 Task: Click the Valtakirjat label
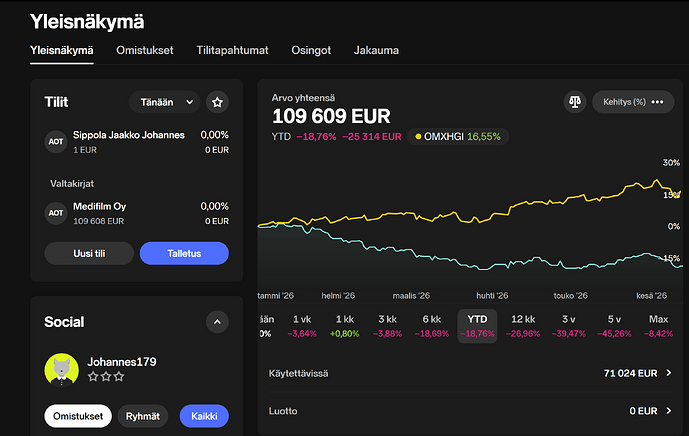point(72,184)
